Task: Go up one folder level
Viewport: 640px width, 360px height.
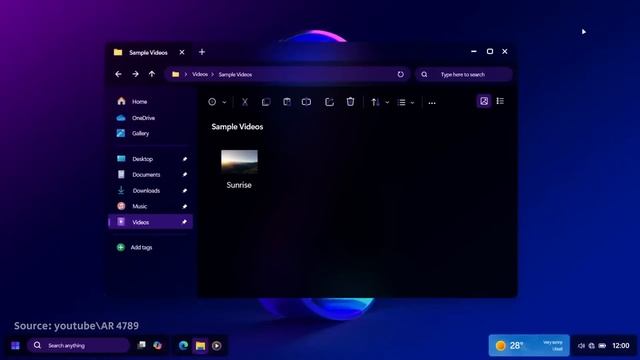Action: coord(152,74)
